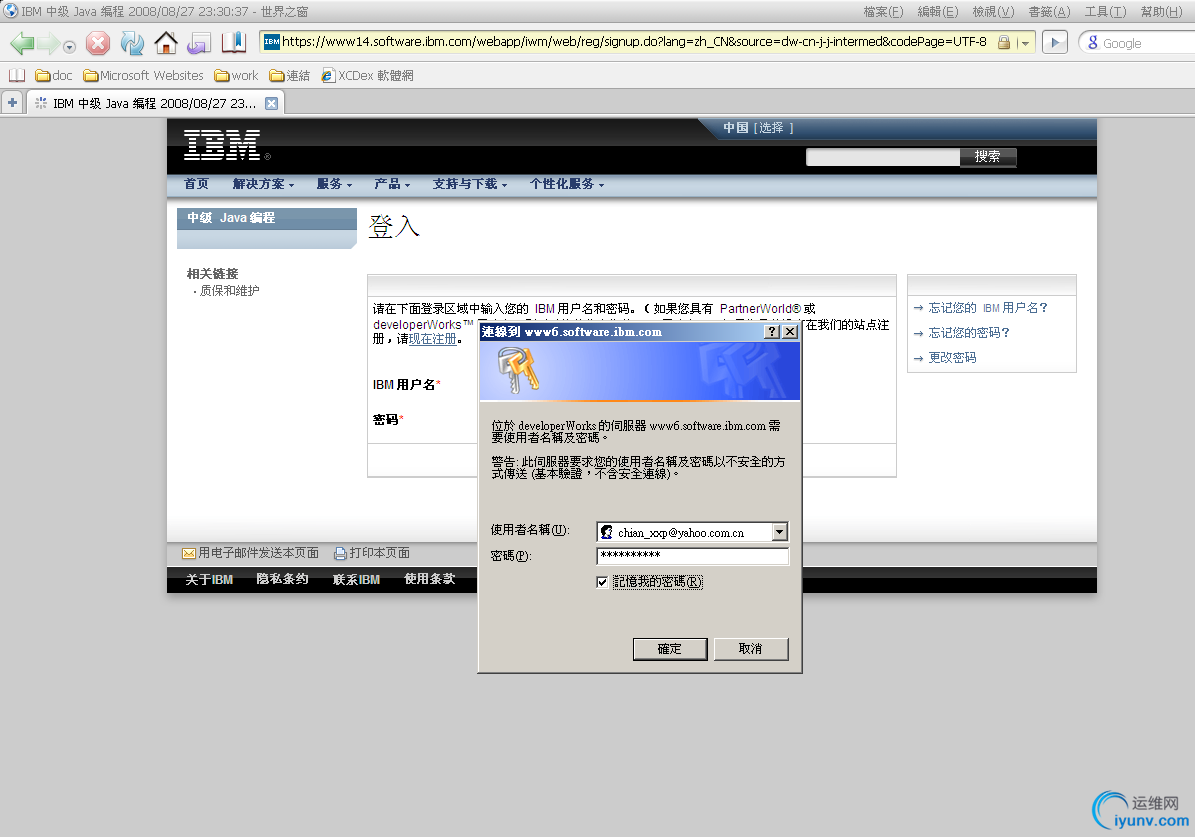The height and width of the screenshot is (837, 1195).
Task: Open the 書籤(A) menu
Action: click(1049, 11)
